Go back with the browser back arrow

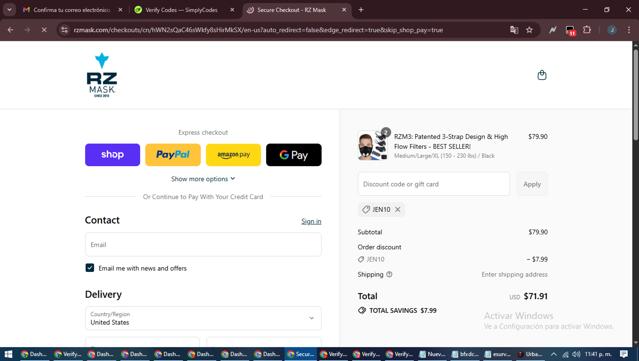point(11,30)
